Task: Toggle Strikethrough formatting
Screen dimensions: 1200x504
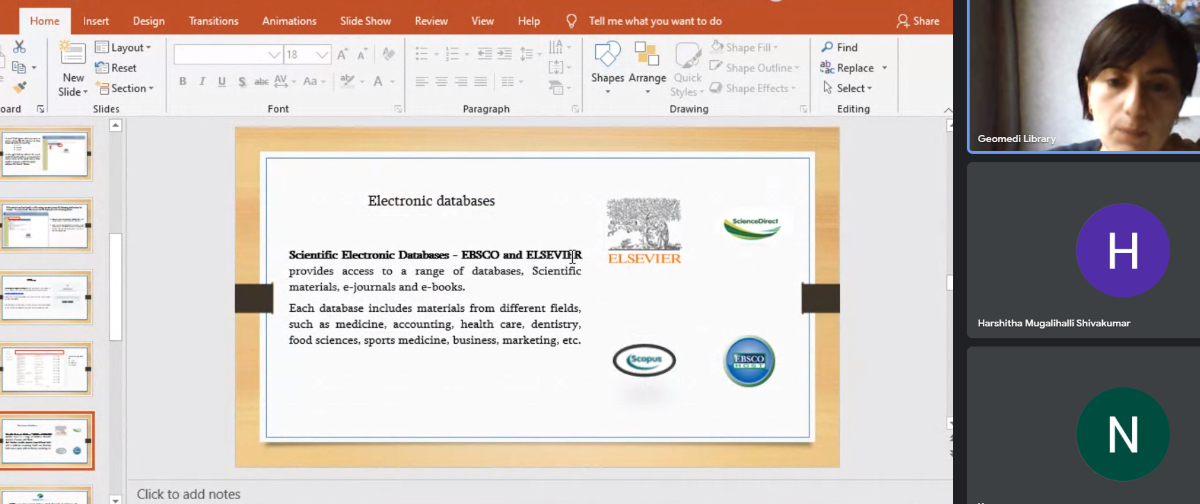Action: (260, 82)
